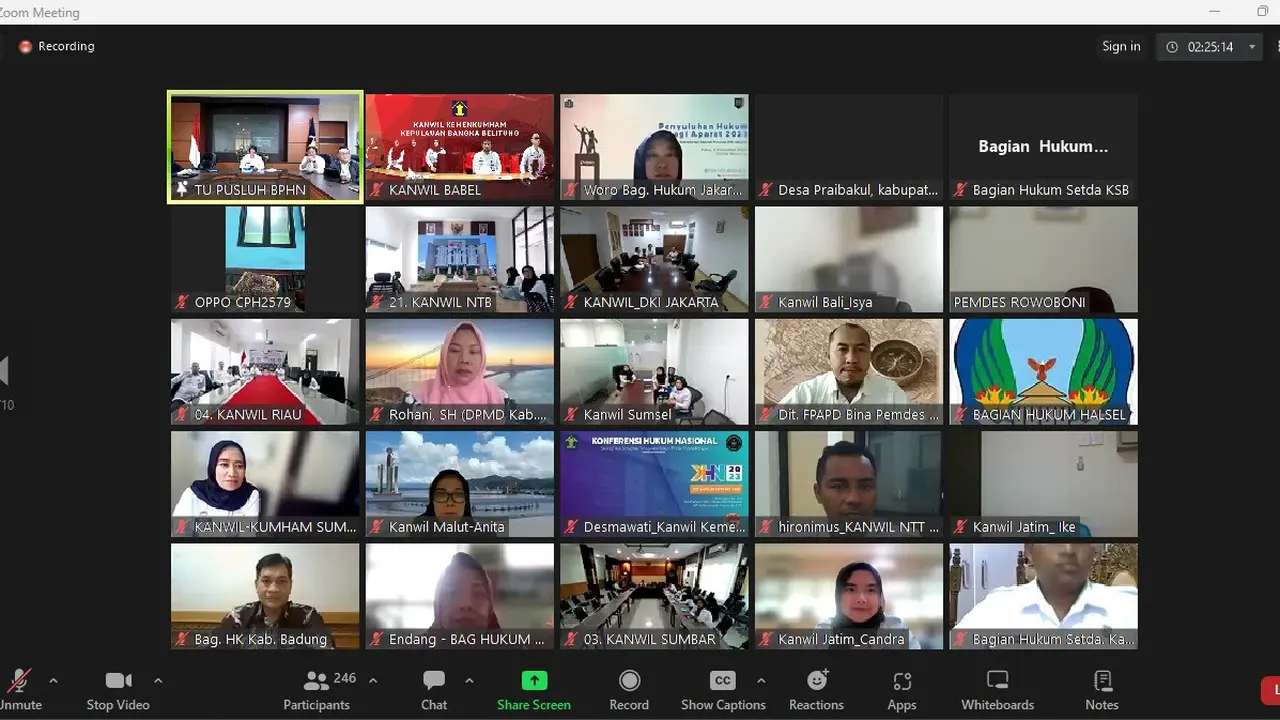Select Bag. HK Kab. Badung tile

tap(265, 597)
